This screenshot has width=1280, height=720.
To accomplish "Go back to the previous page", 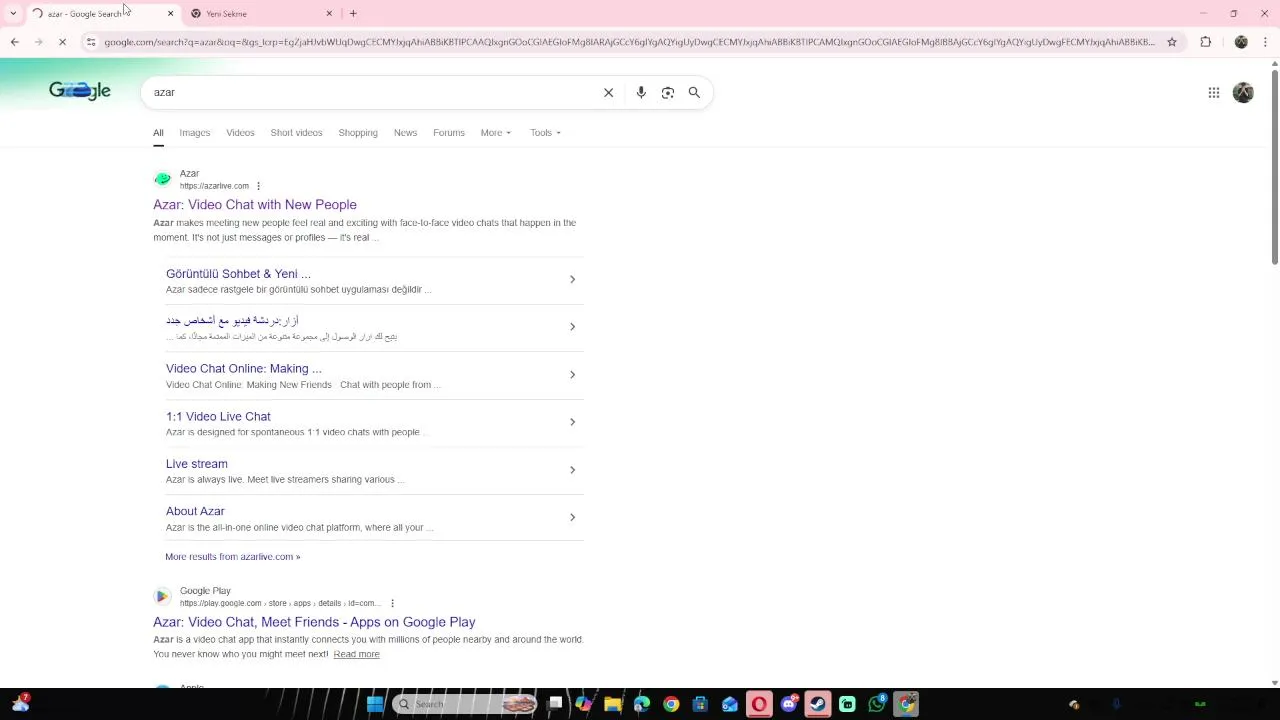I will [14, 42].
